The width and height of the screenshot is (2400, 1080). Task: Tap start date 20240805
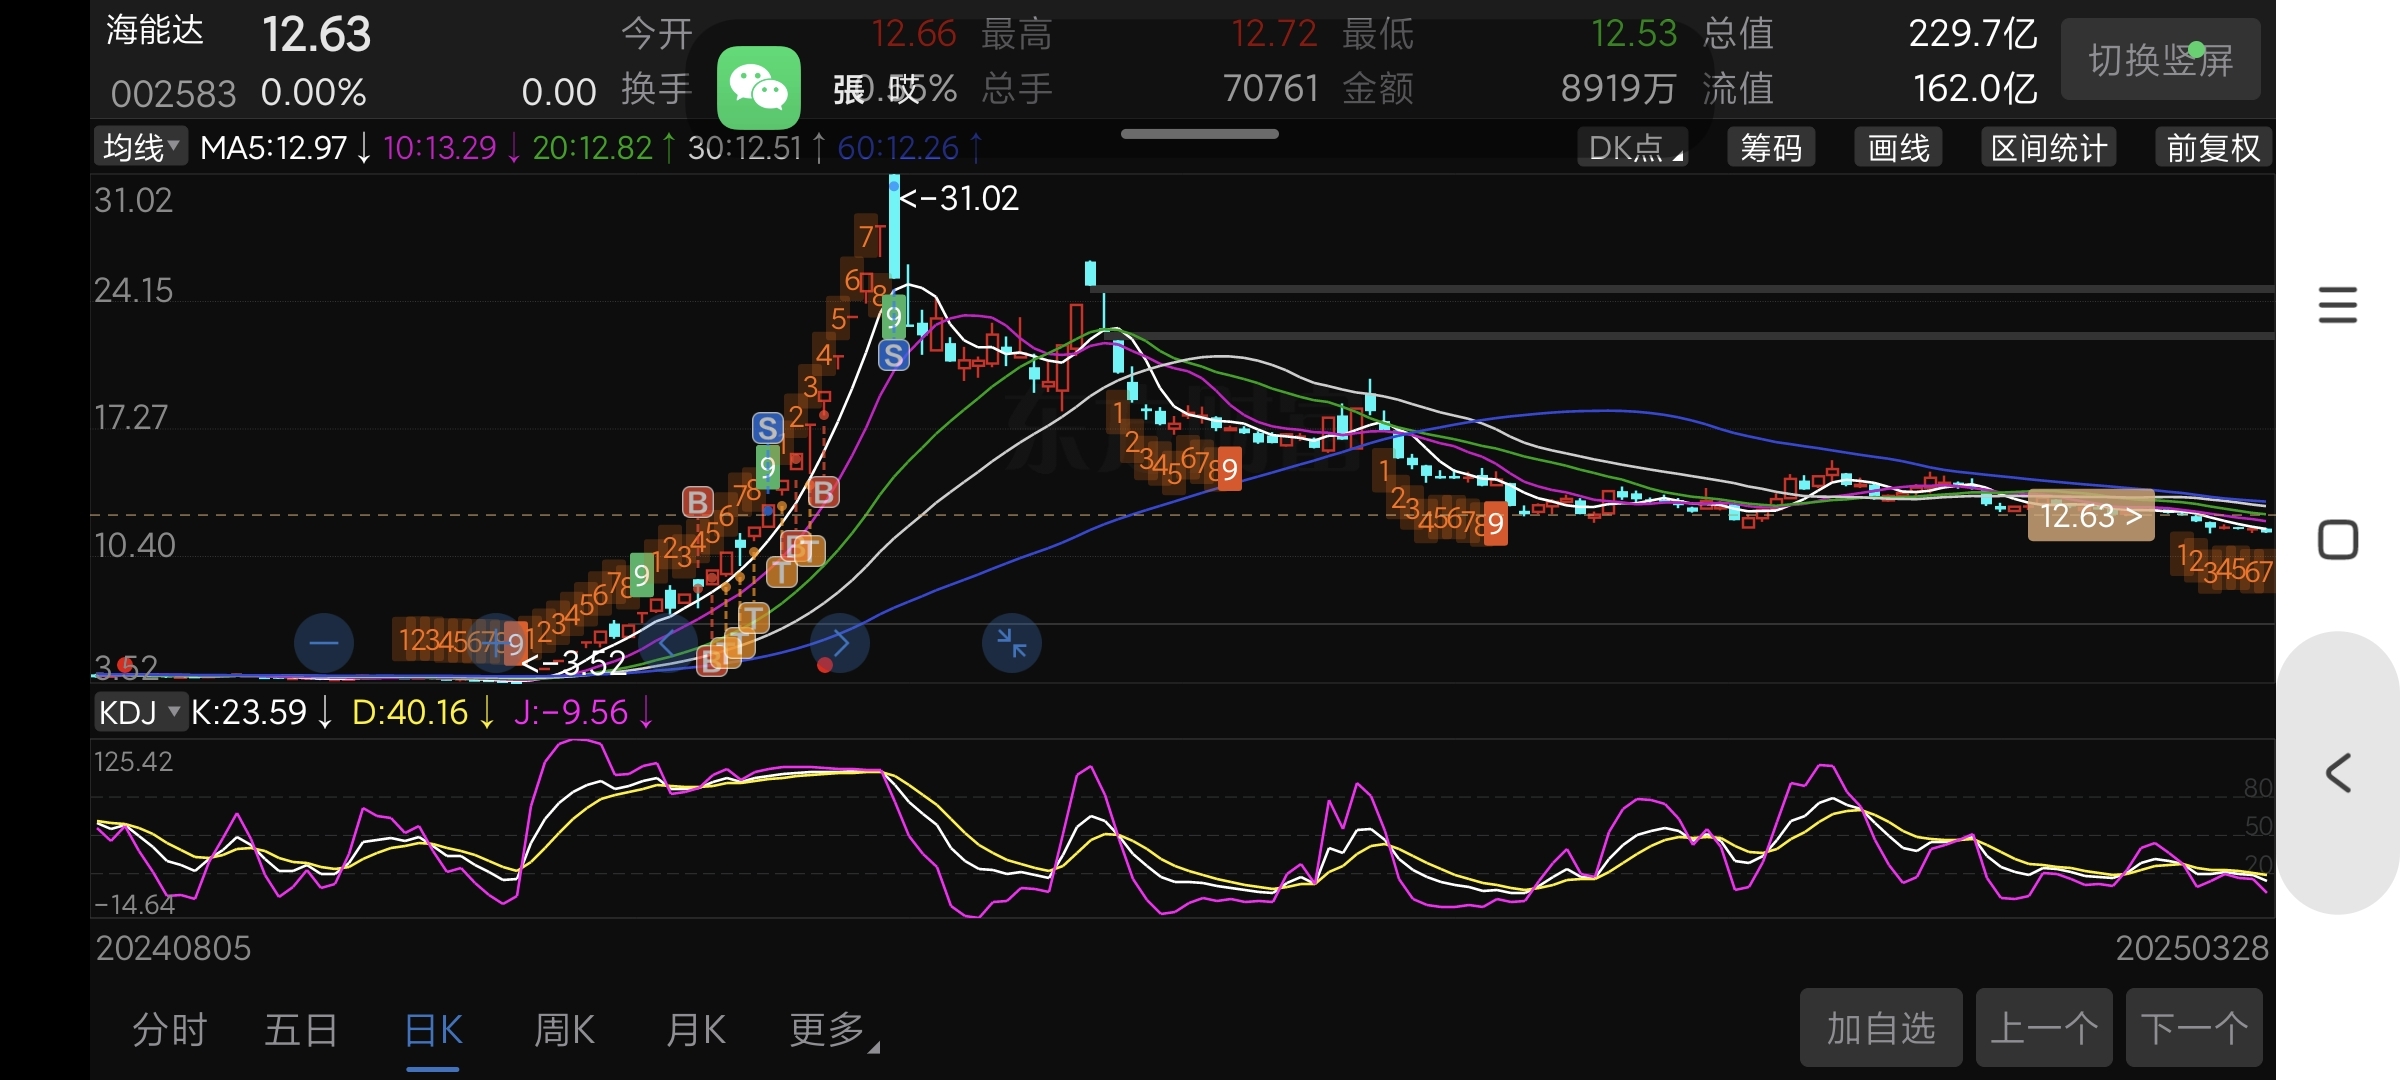point(173,948)
